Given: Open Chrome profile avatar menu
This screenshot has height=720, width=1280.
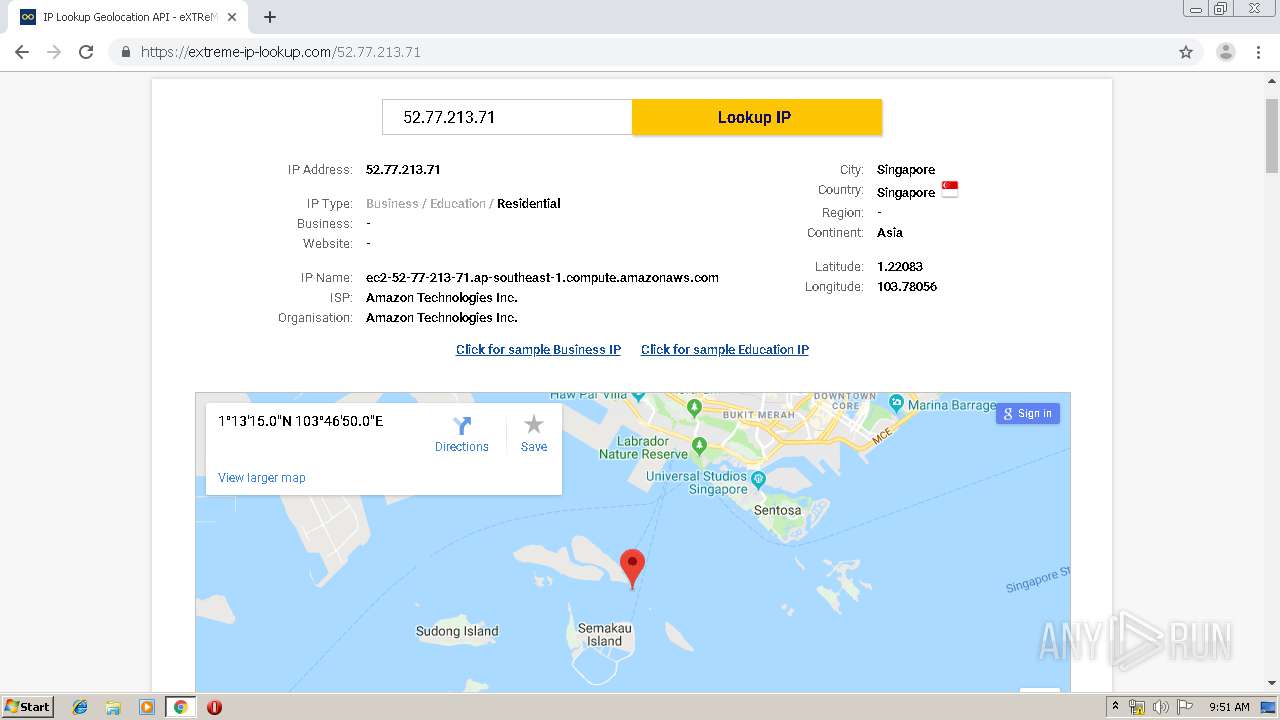Looking at the screenshot, I should click(1226, 52).
